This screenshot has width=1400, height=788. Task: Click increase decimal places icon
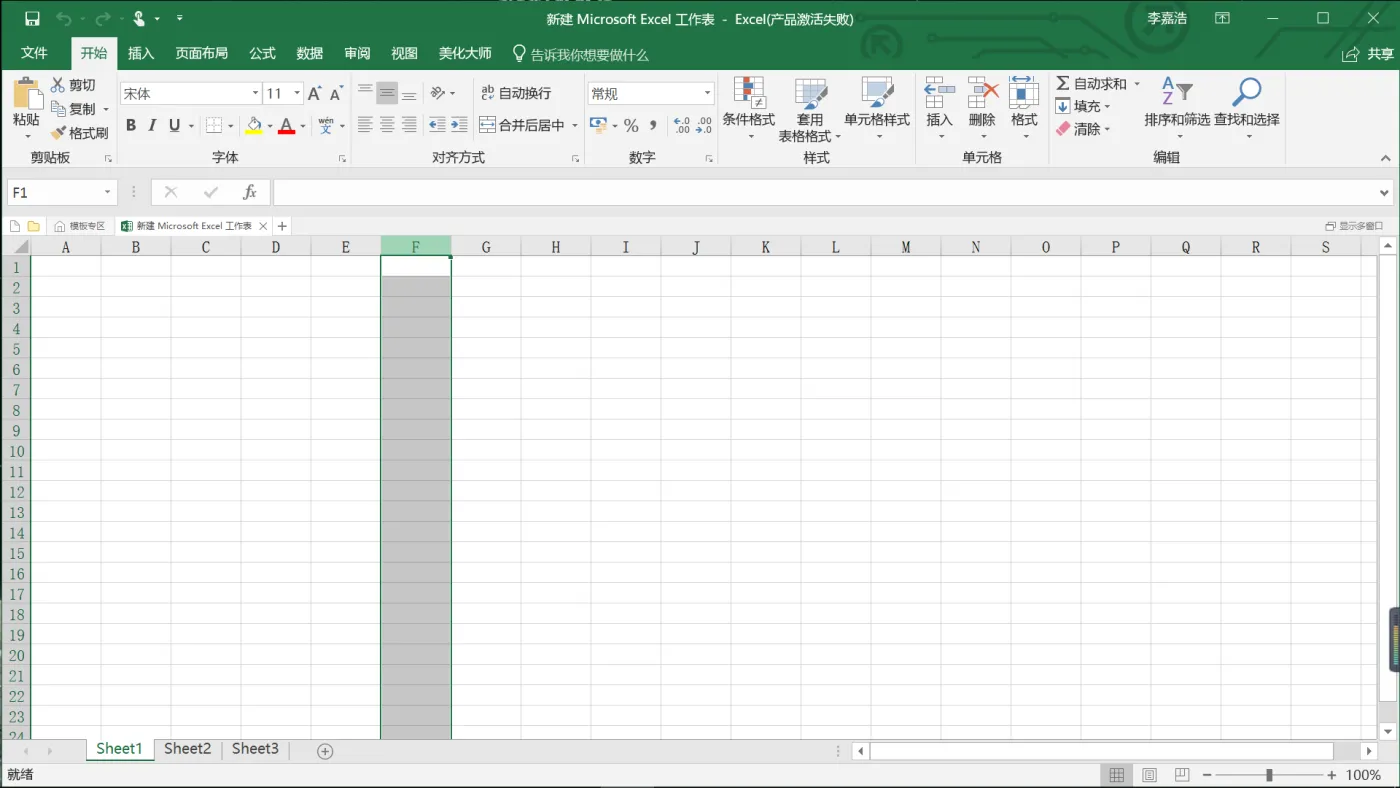[682, 125]
